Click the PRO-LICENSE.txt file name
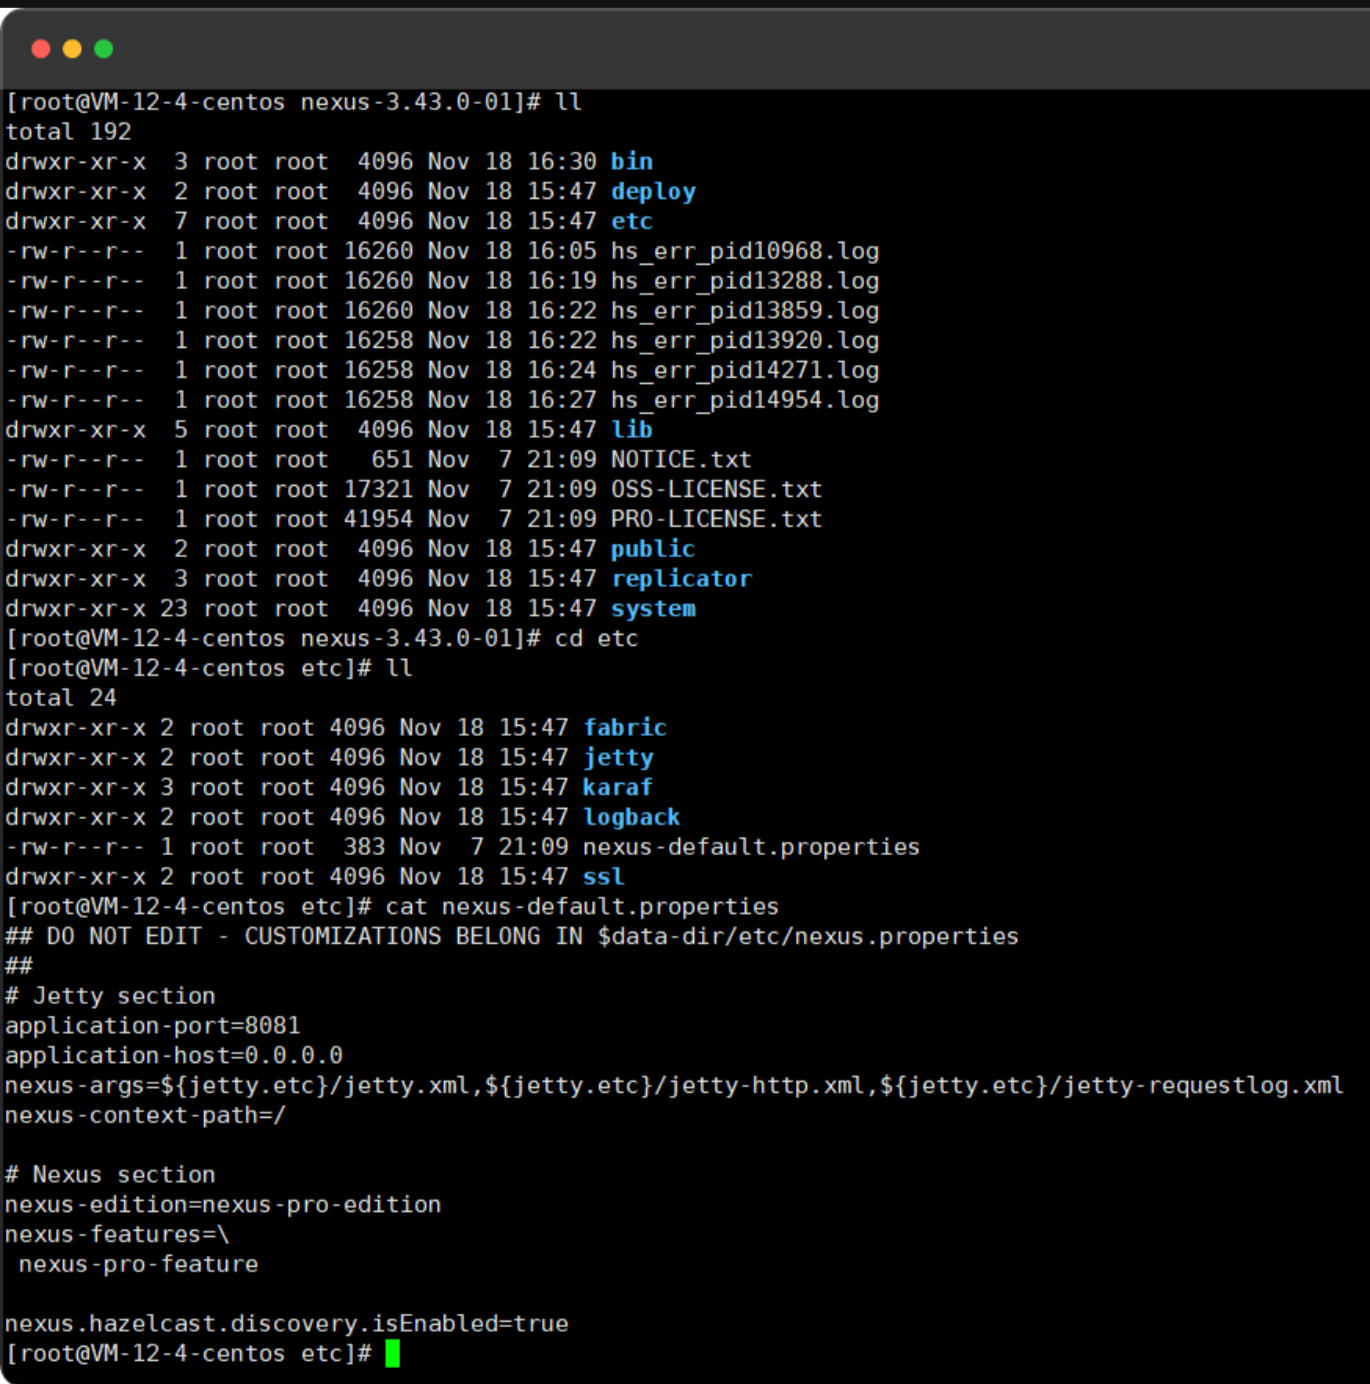The width and height of the screenshot is (1370, 1384). (x=716, y=520)
